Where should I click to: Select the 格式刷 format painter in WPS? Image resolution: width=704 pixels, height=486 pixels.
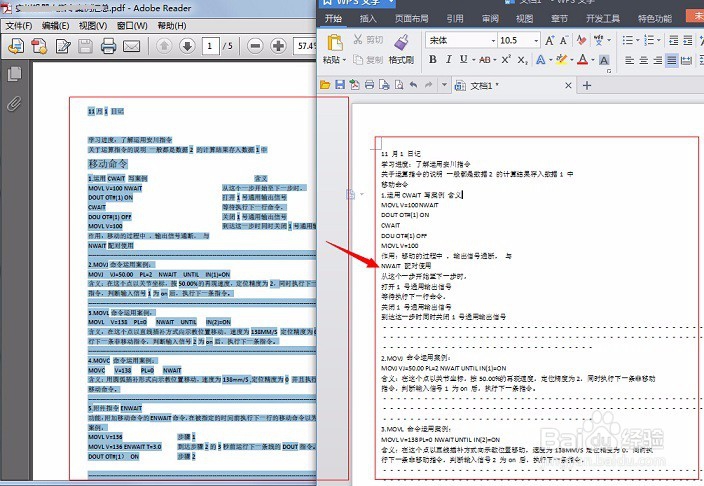(401, 50)
